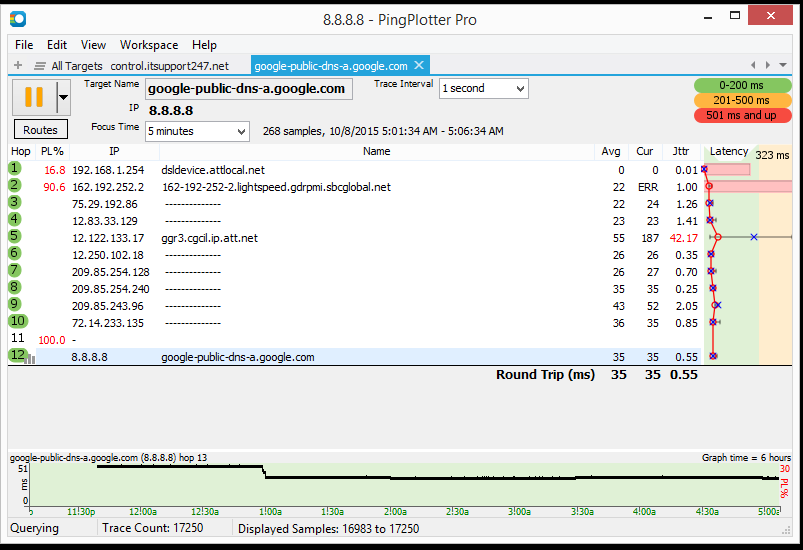The width and height of the screenshot is (803, 550).
Task: Open the Focus Time dropdown
Action: coord(197,131)
